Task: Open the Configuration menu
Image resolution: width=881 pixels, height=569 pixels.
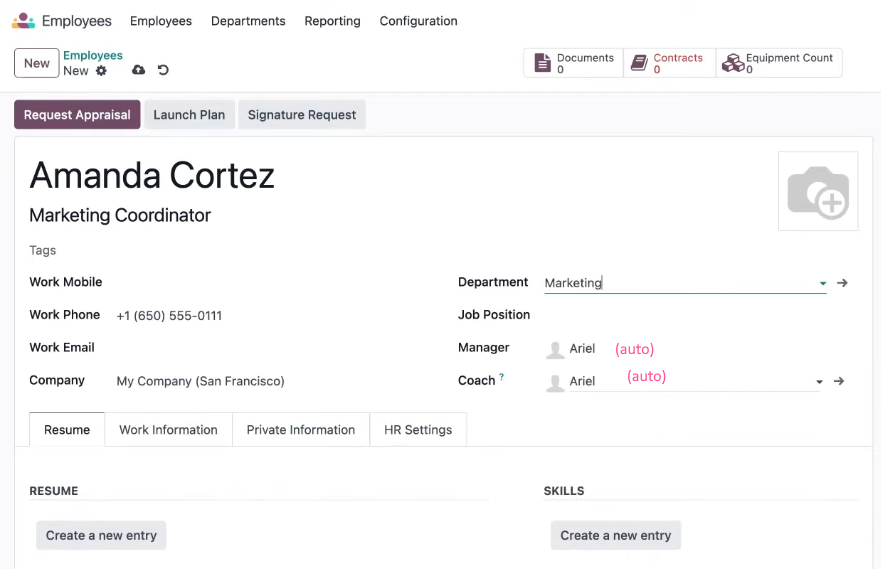Action: point(419,21)
